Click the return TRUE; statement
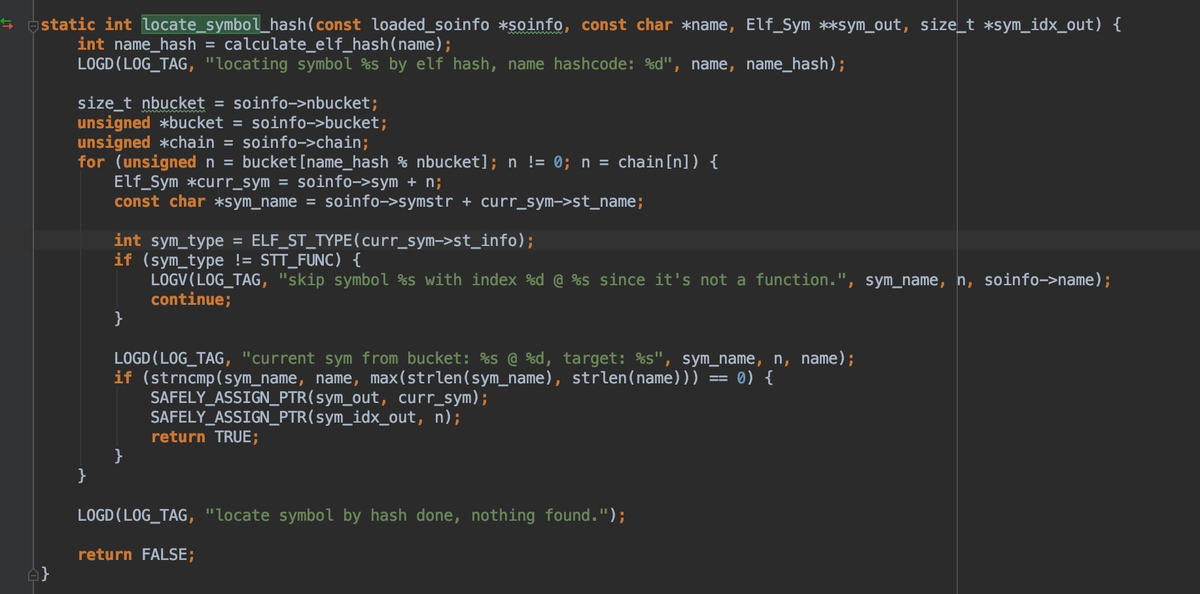 [205, 437]
